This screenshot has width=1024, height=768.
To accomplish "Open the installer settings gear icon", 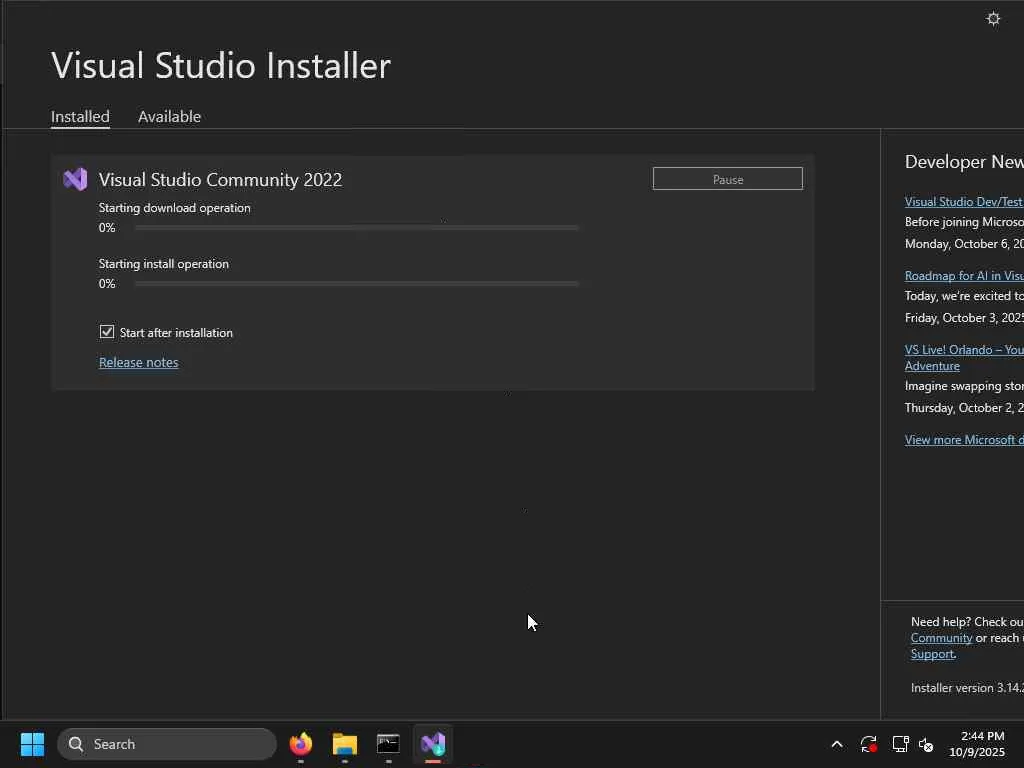I will [993, 18].
